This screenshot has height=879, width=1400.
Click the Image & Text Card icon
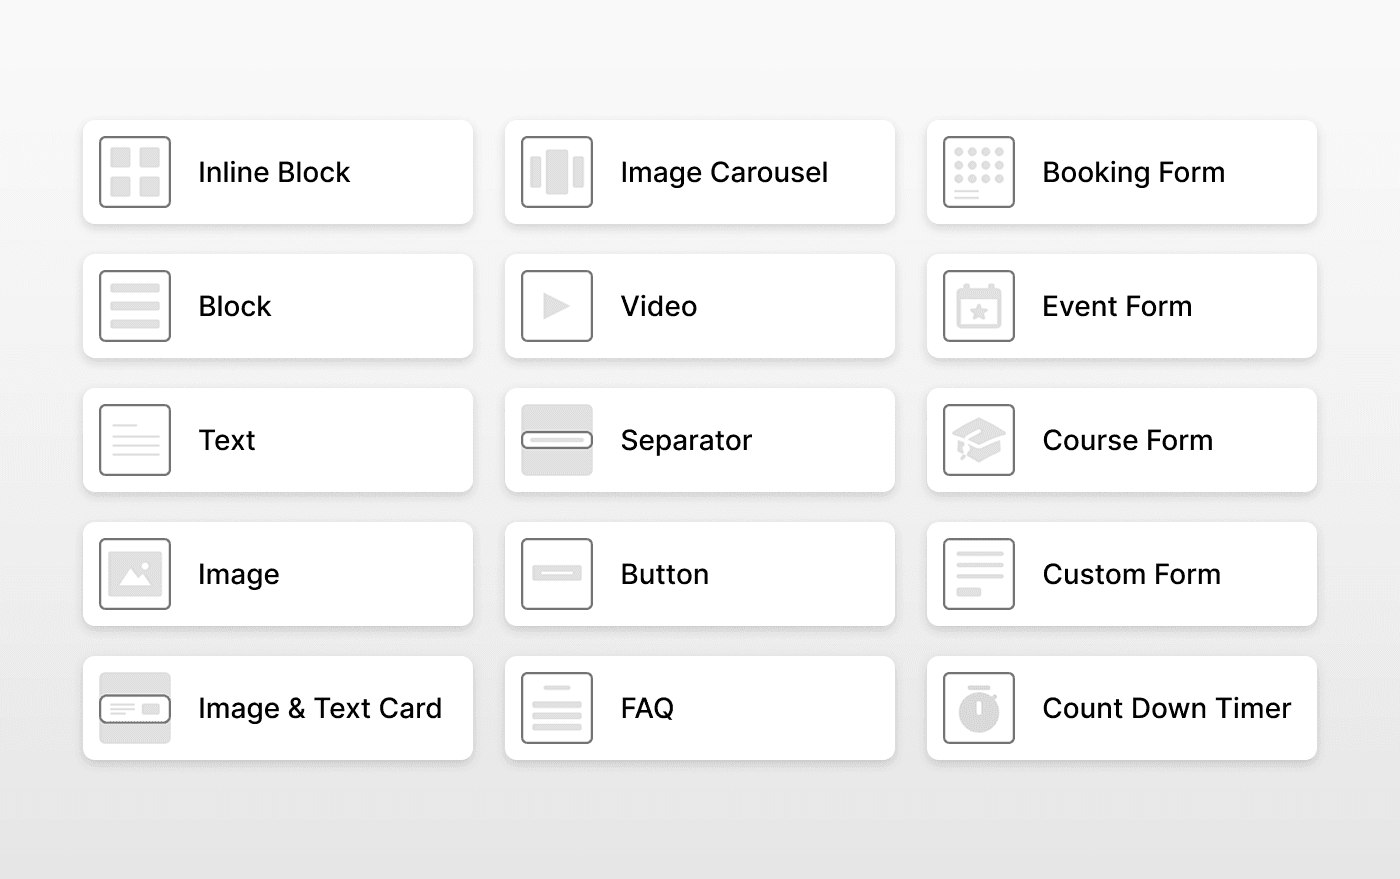coord(135,708)
